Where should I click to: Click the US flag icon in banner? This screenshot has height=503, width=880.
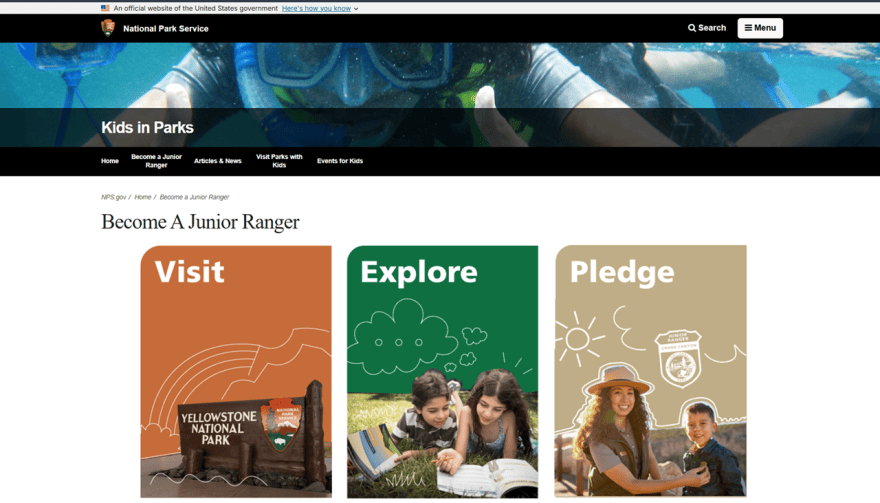click(105, 8)
